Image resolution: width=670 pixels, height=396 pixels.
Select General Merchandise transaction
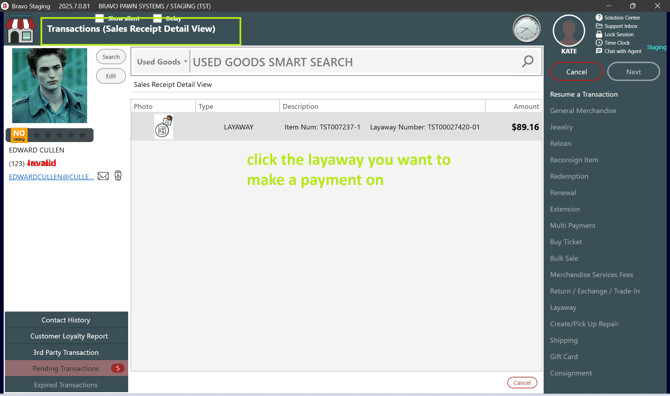[x=583, y=111]
